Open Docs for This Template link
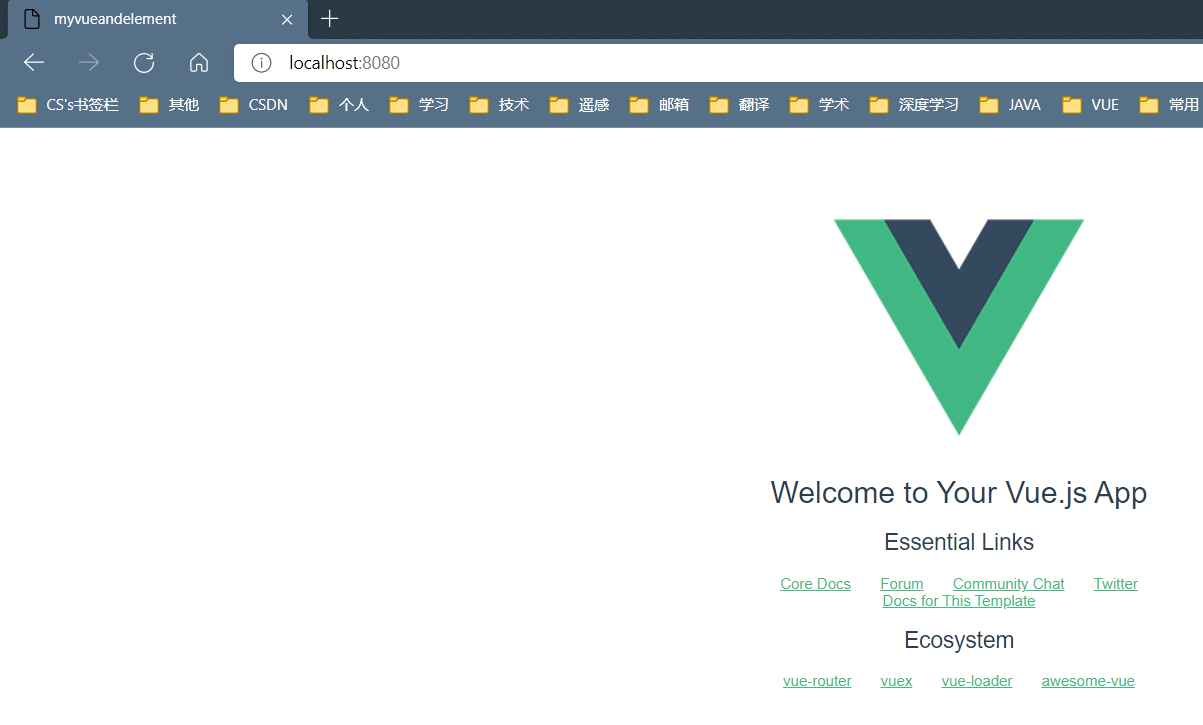Viewport: 1203px width, 725px height. 959,601
